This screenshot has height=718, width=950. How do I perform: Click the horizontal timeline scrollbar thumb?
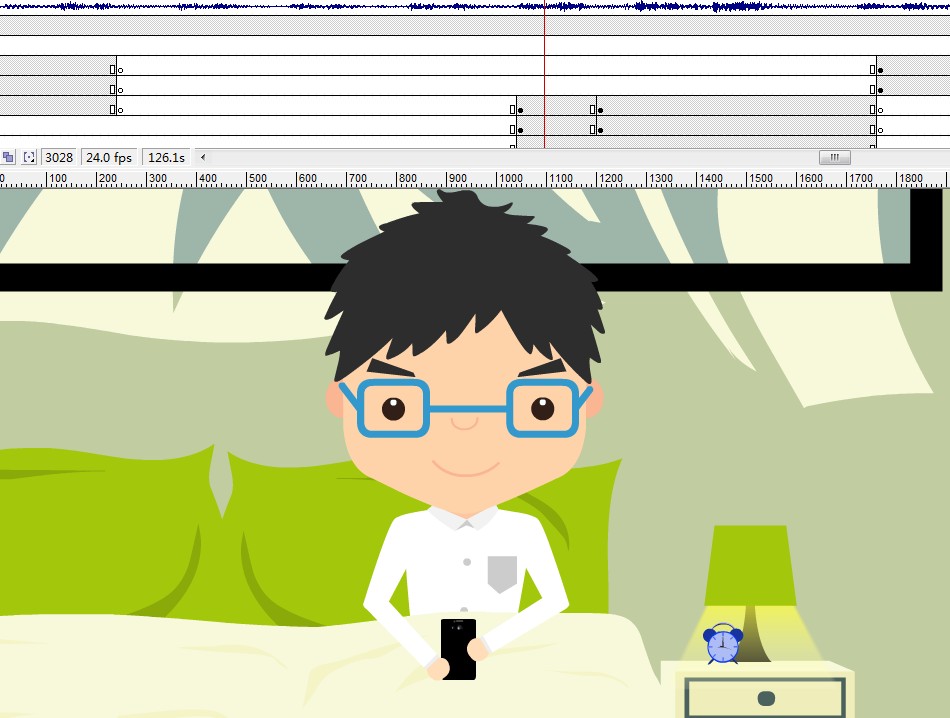click(834, 157)
